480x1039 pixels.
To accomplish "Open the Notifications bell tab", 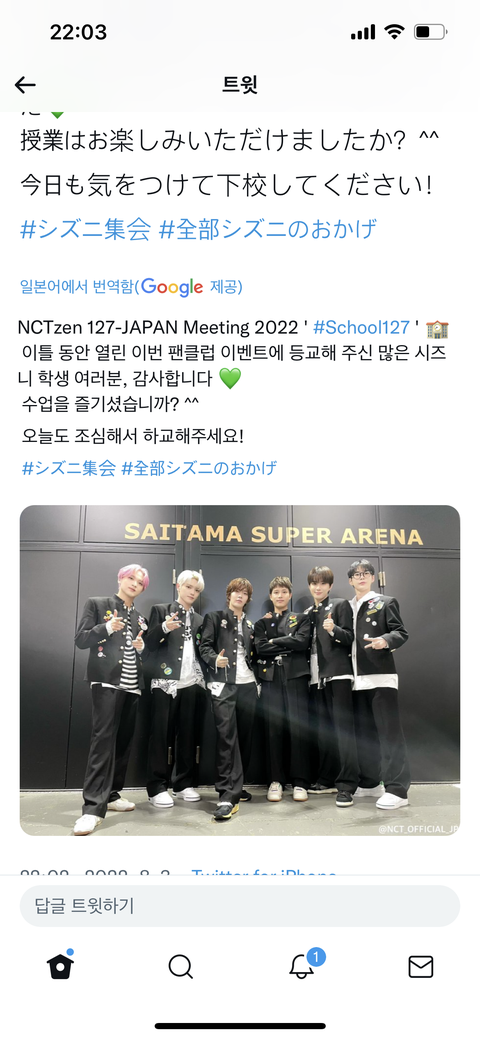I will coord(302,967).
